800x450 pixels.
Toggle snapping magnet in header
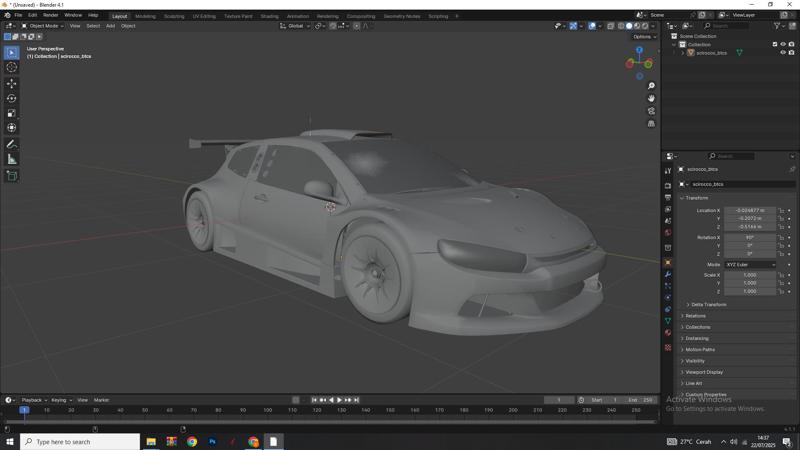click(333, 26)
